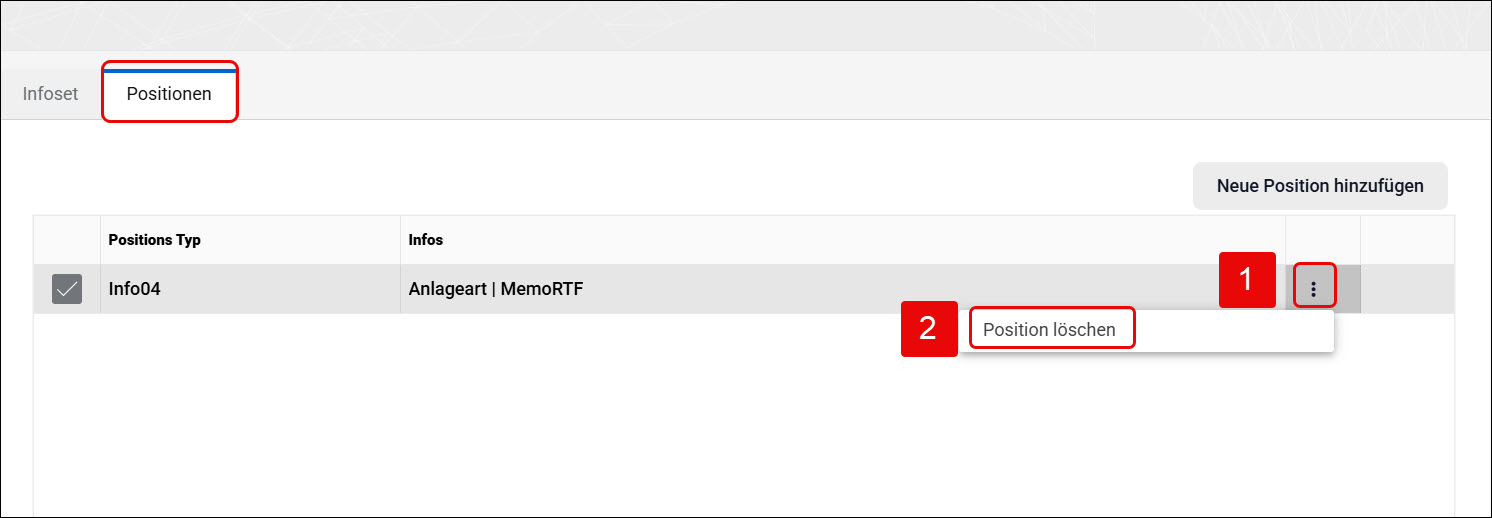Click the blank header above three-dot menu
The height and width of the screenshot is (518, 1492).
click(x=1323, y=240)
